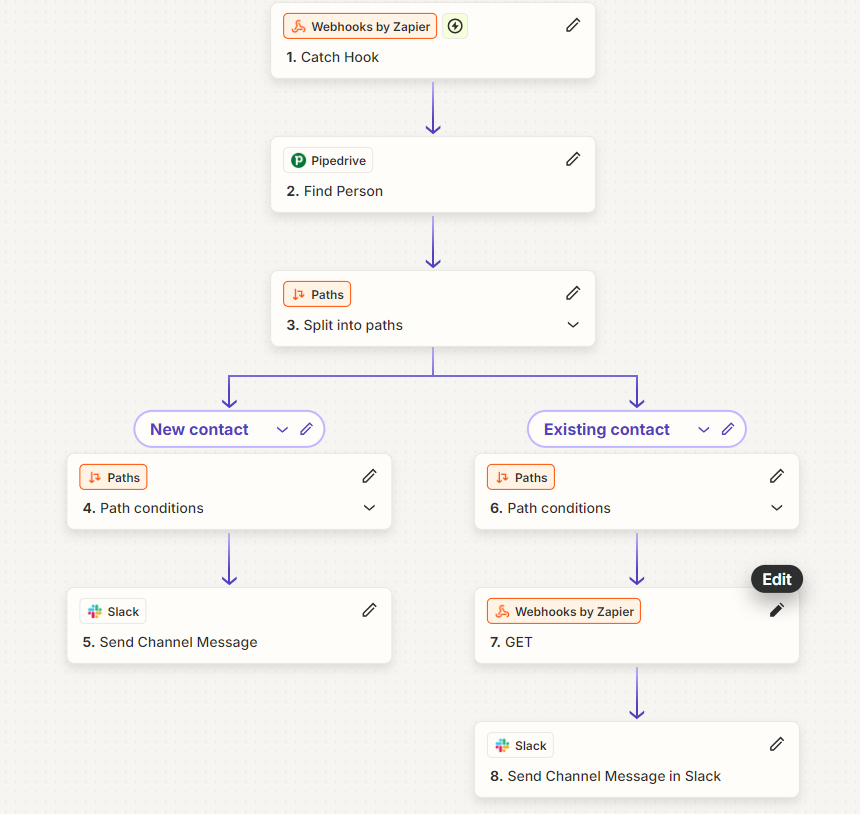Click the Existing contact path label
This screenshot has width=860, height=814.
[605, 429]
